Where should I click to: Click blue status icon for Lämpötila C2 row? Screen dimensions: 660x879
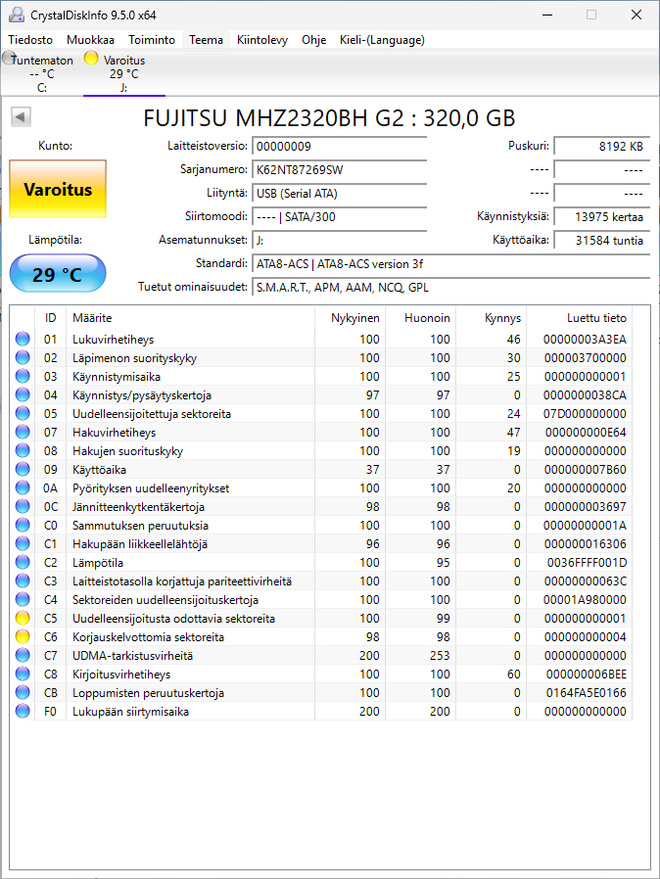[22, 562]
